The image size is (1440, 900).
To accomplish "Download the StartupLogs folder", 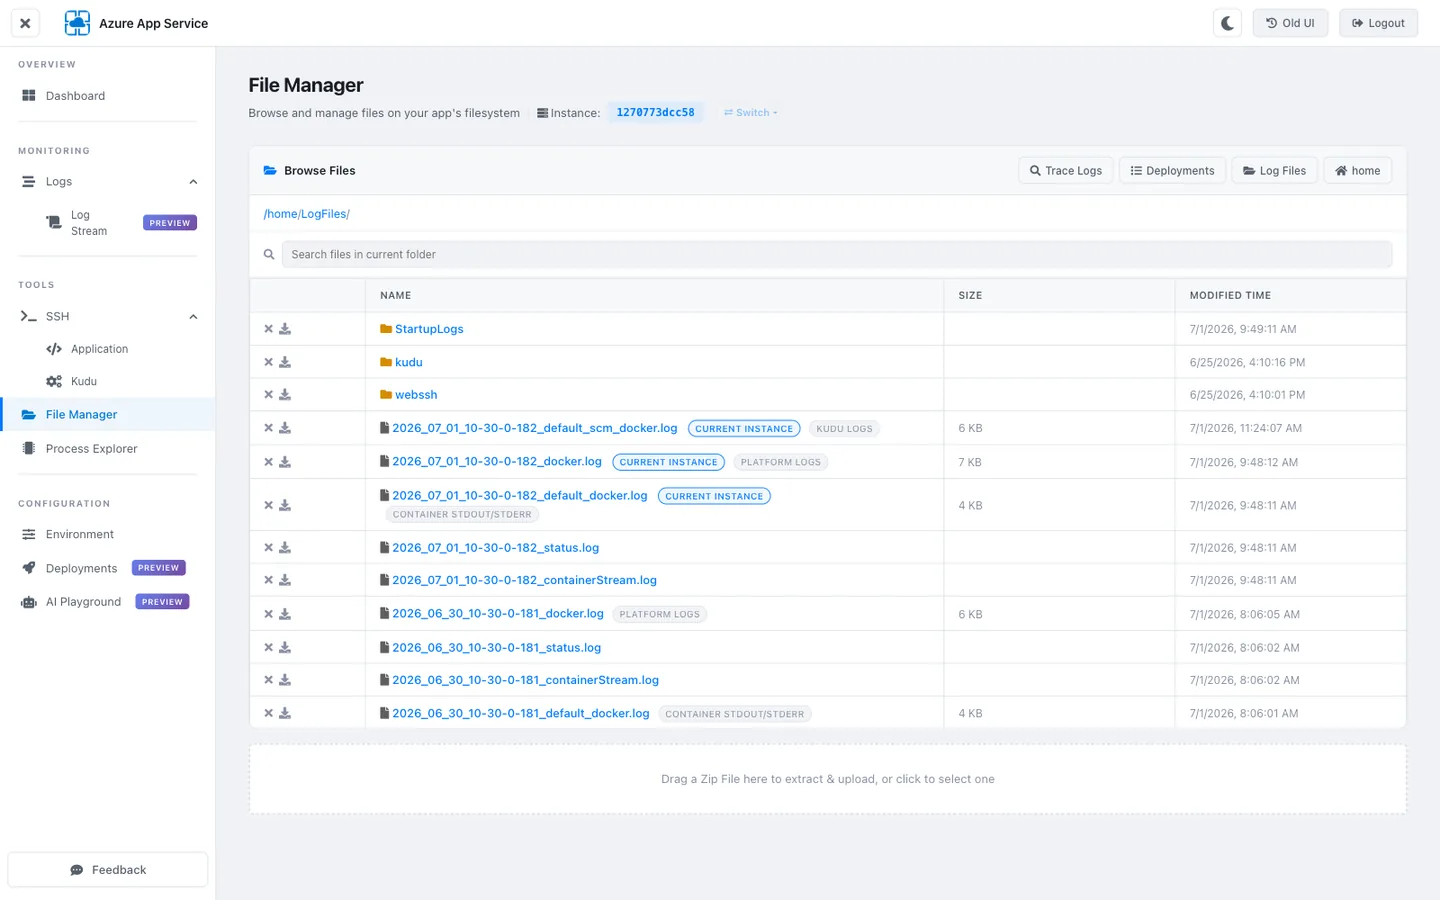I will click(285, 329).
